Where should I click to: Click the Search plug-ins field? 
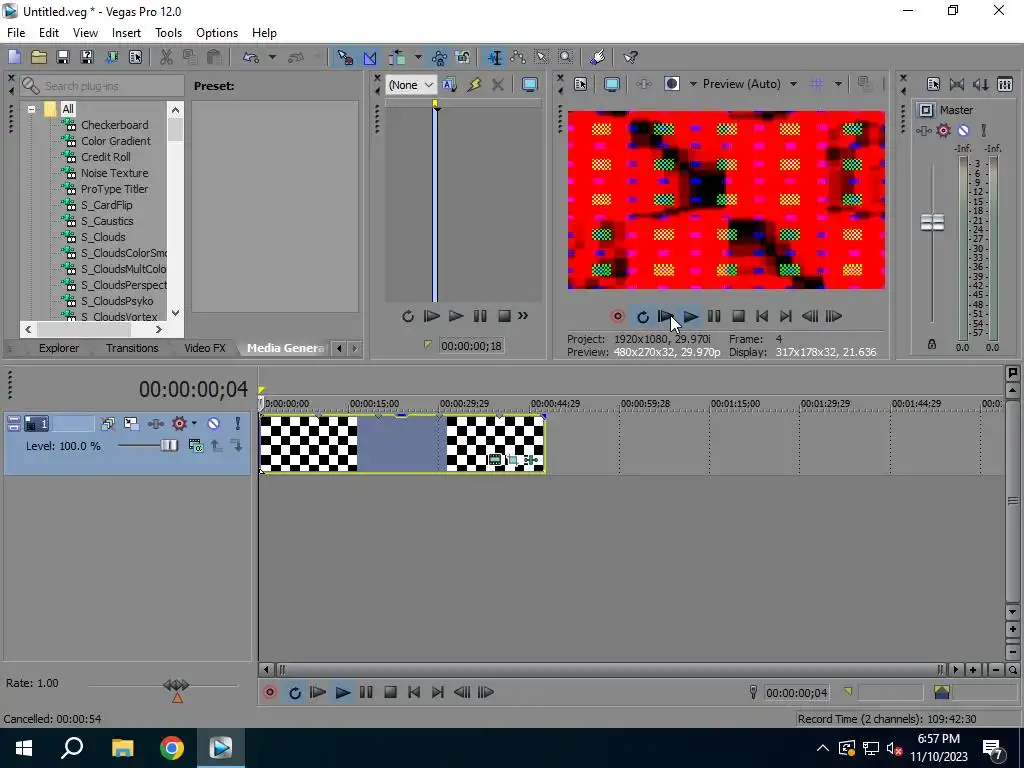tap(103, 86)
